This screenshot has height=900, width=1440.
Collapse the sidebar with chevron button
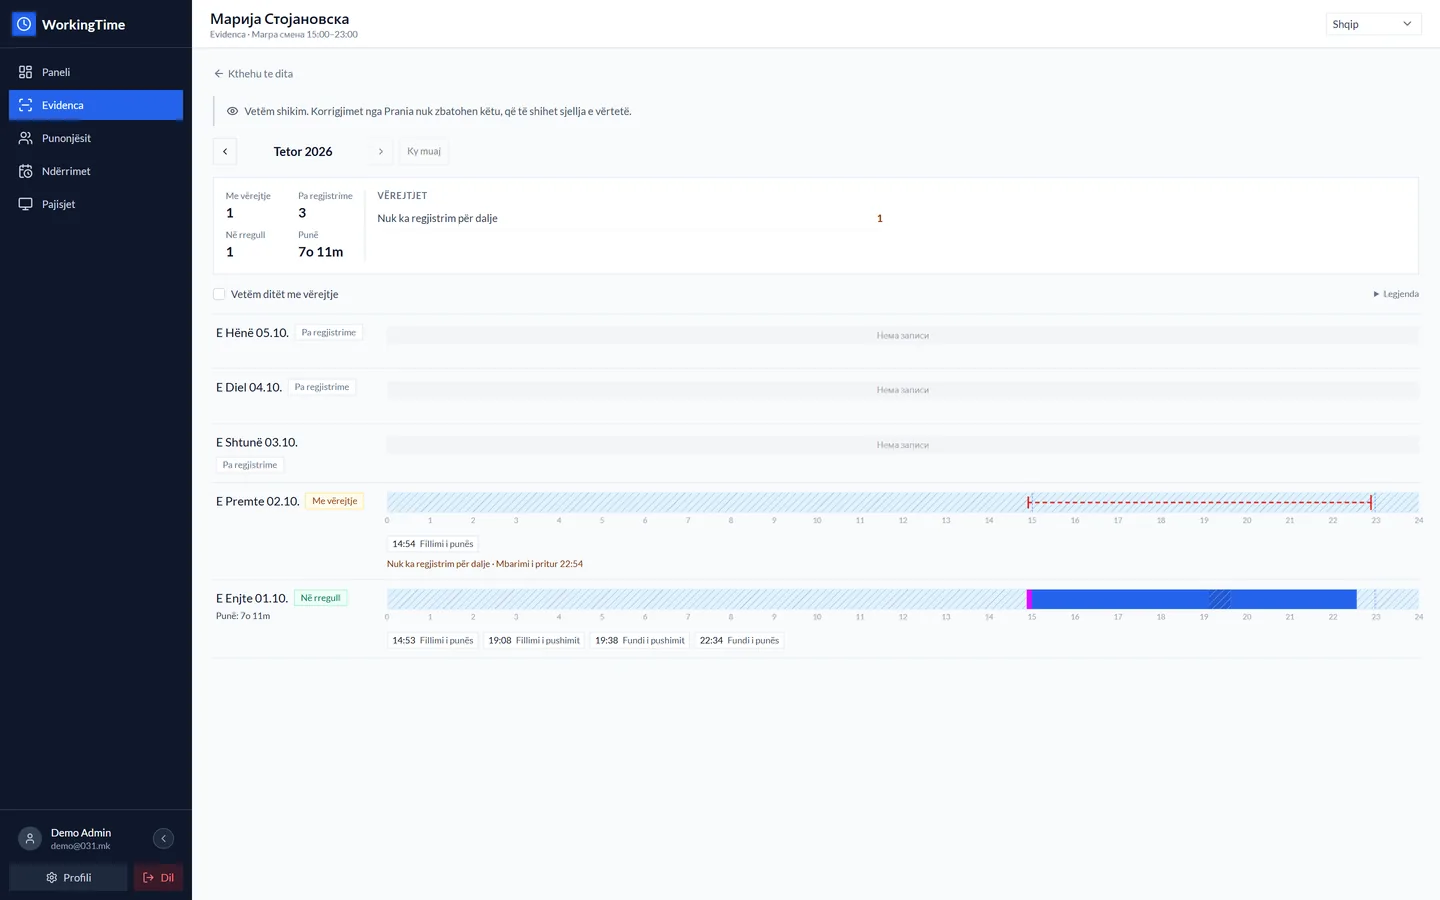point(163,839)
